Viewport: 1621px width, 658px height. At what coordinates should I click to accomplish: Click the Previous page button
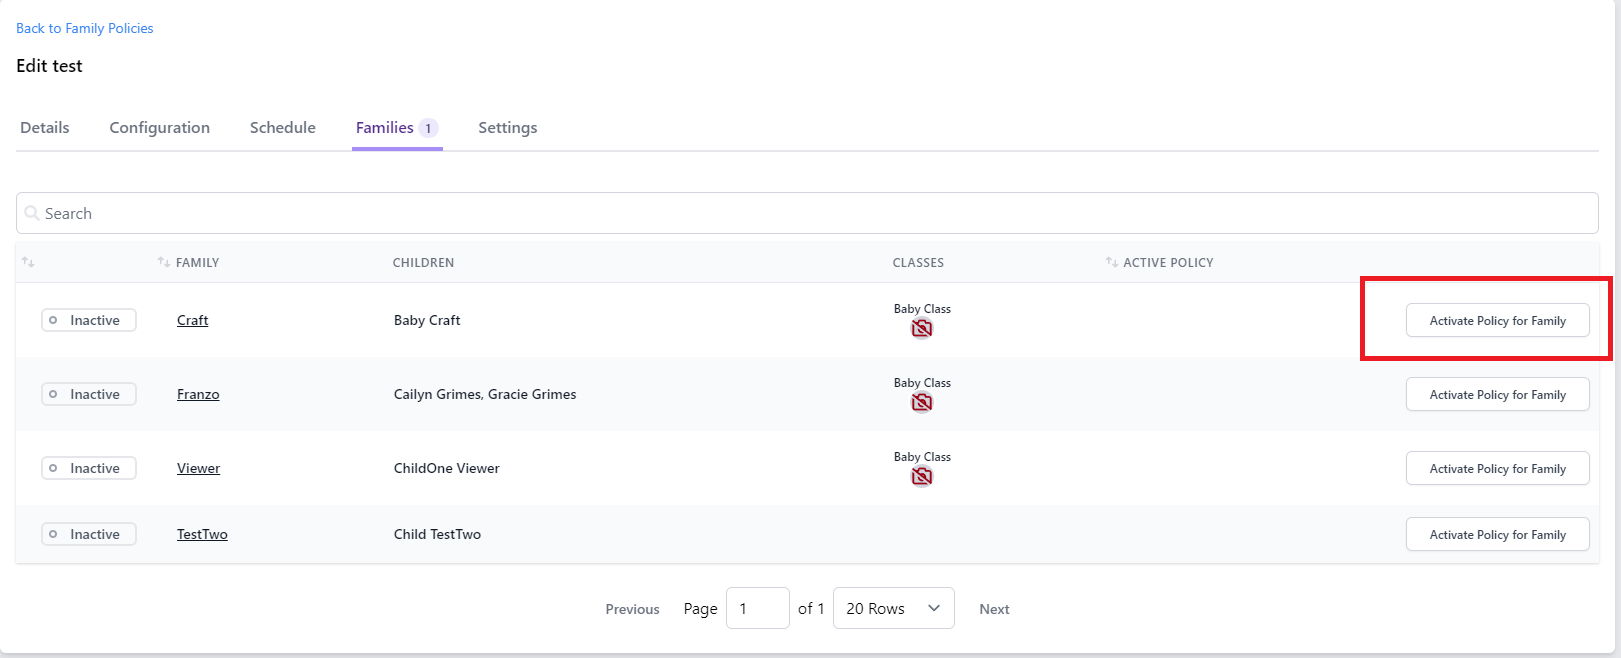(x=632, y=609)
